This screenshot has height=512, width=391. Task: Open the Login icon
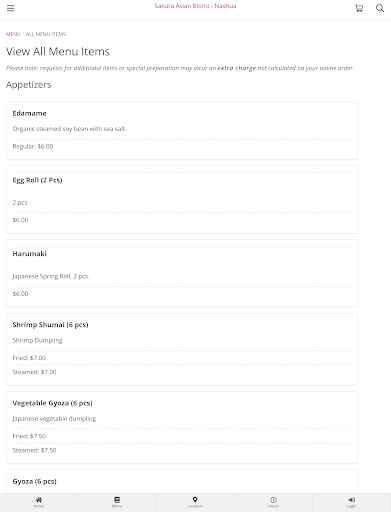click(352, 502)
